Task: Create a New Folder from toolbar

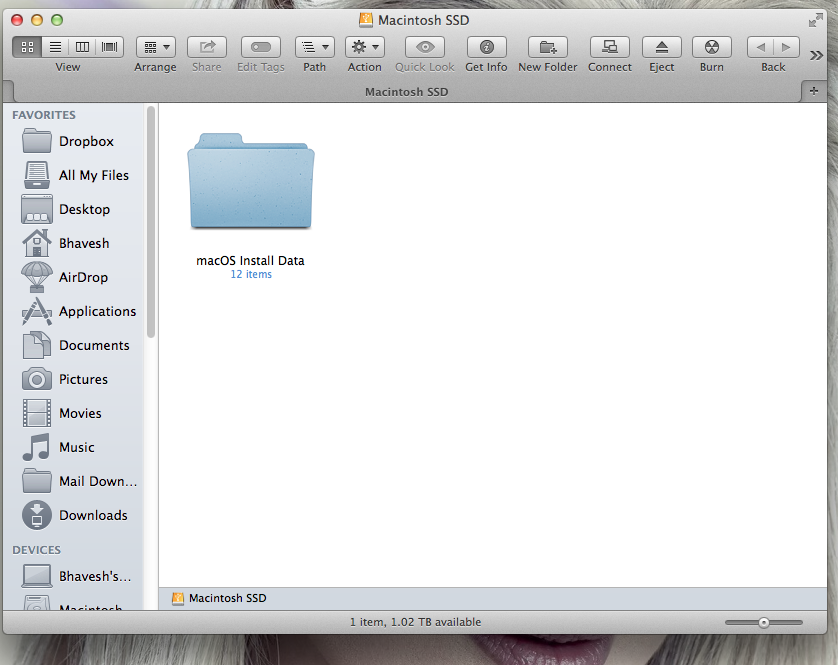Action: click(548, 47)
